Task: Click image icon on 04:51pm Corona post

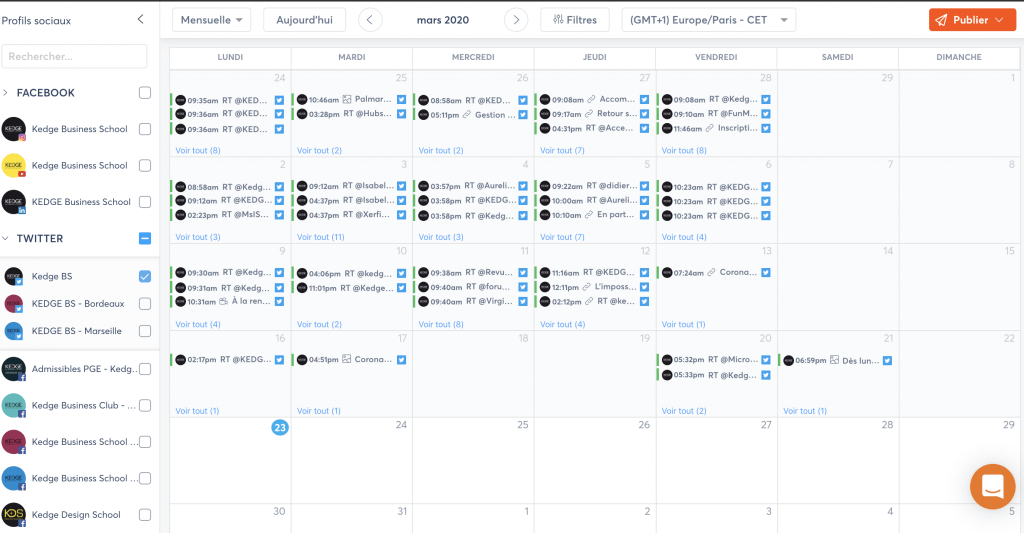Action: point(347,359)
